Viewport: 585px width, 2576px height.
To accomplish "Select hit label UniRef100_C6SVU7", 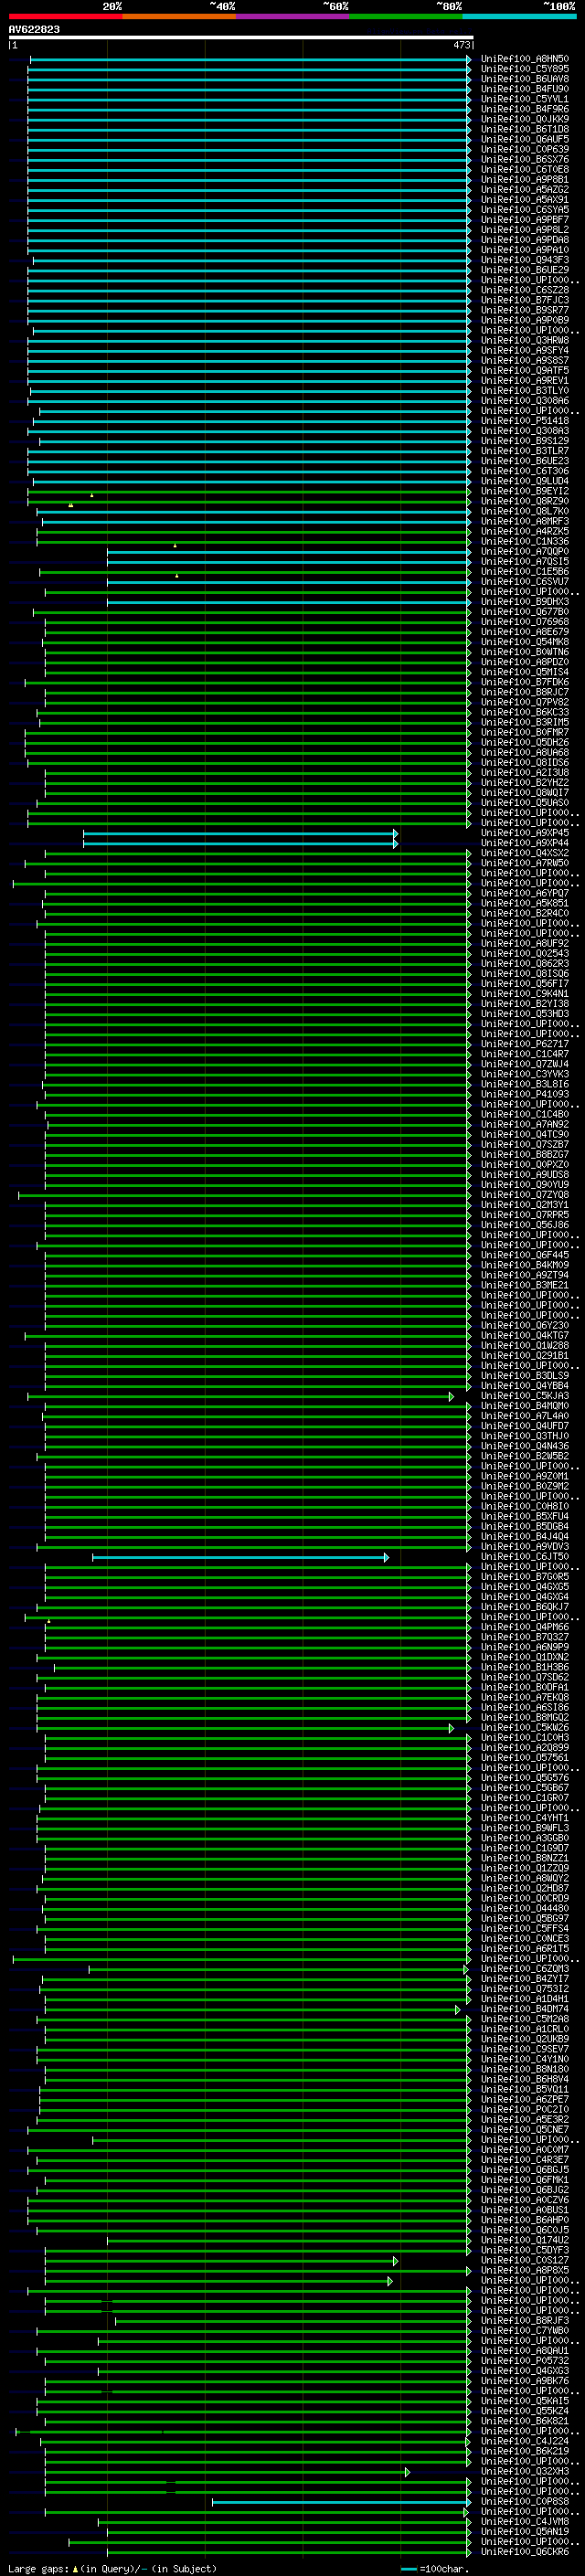I will point(524,581).
